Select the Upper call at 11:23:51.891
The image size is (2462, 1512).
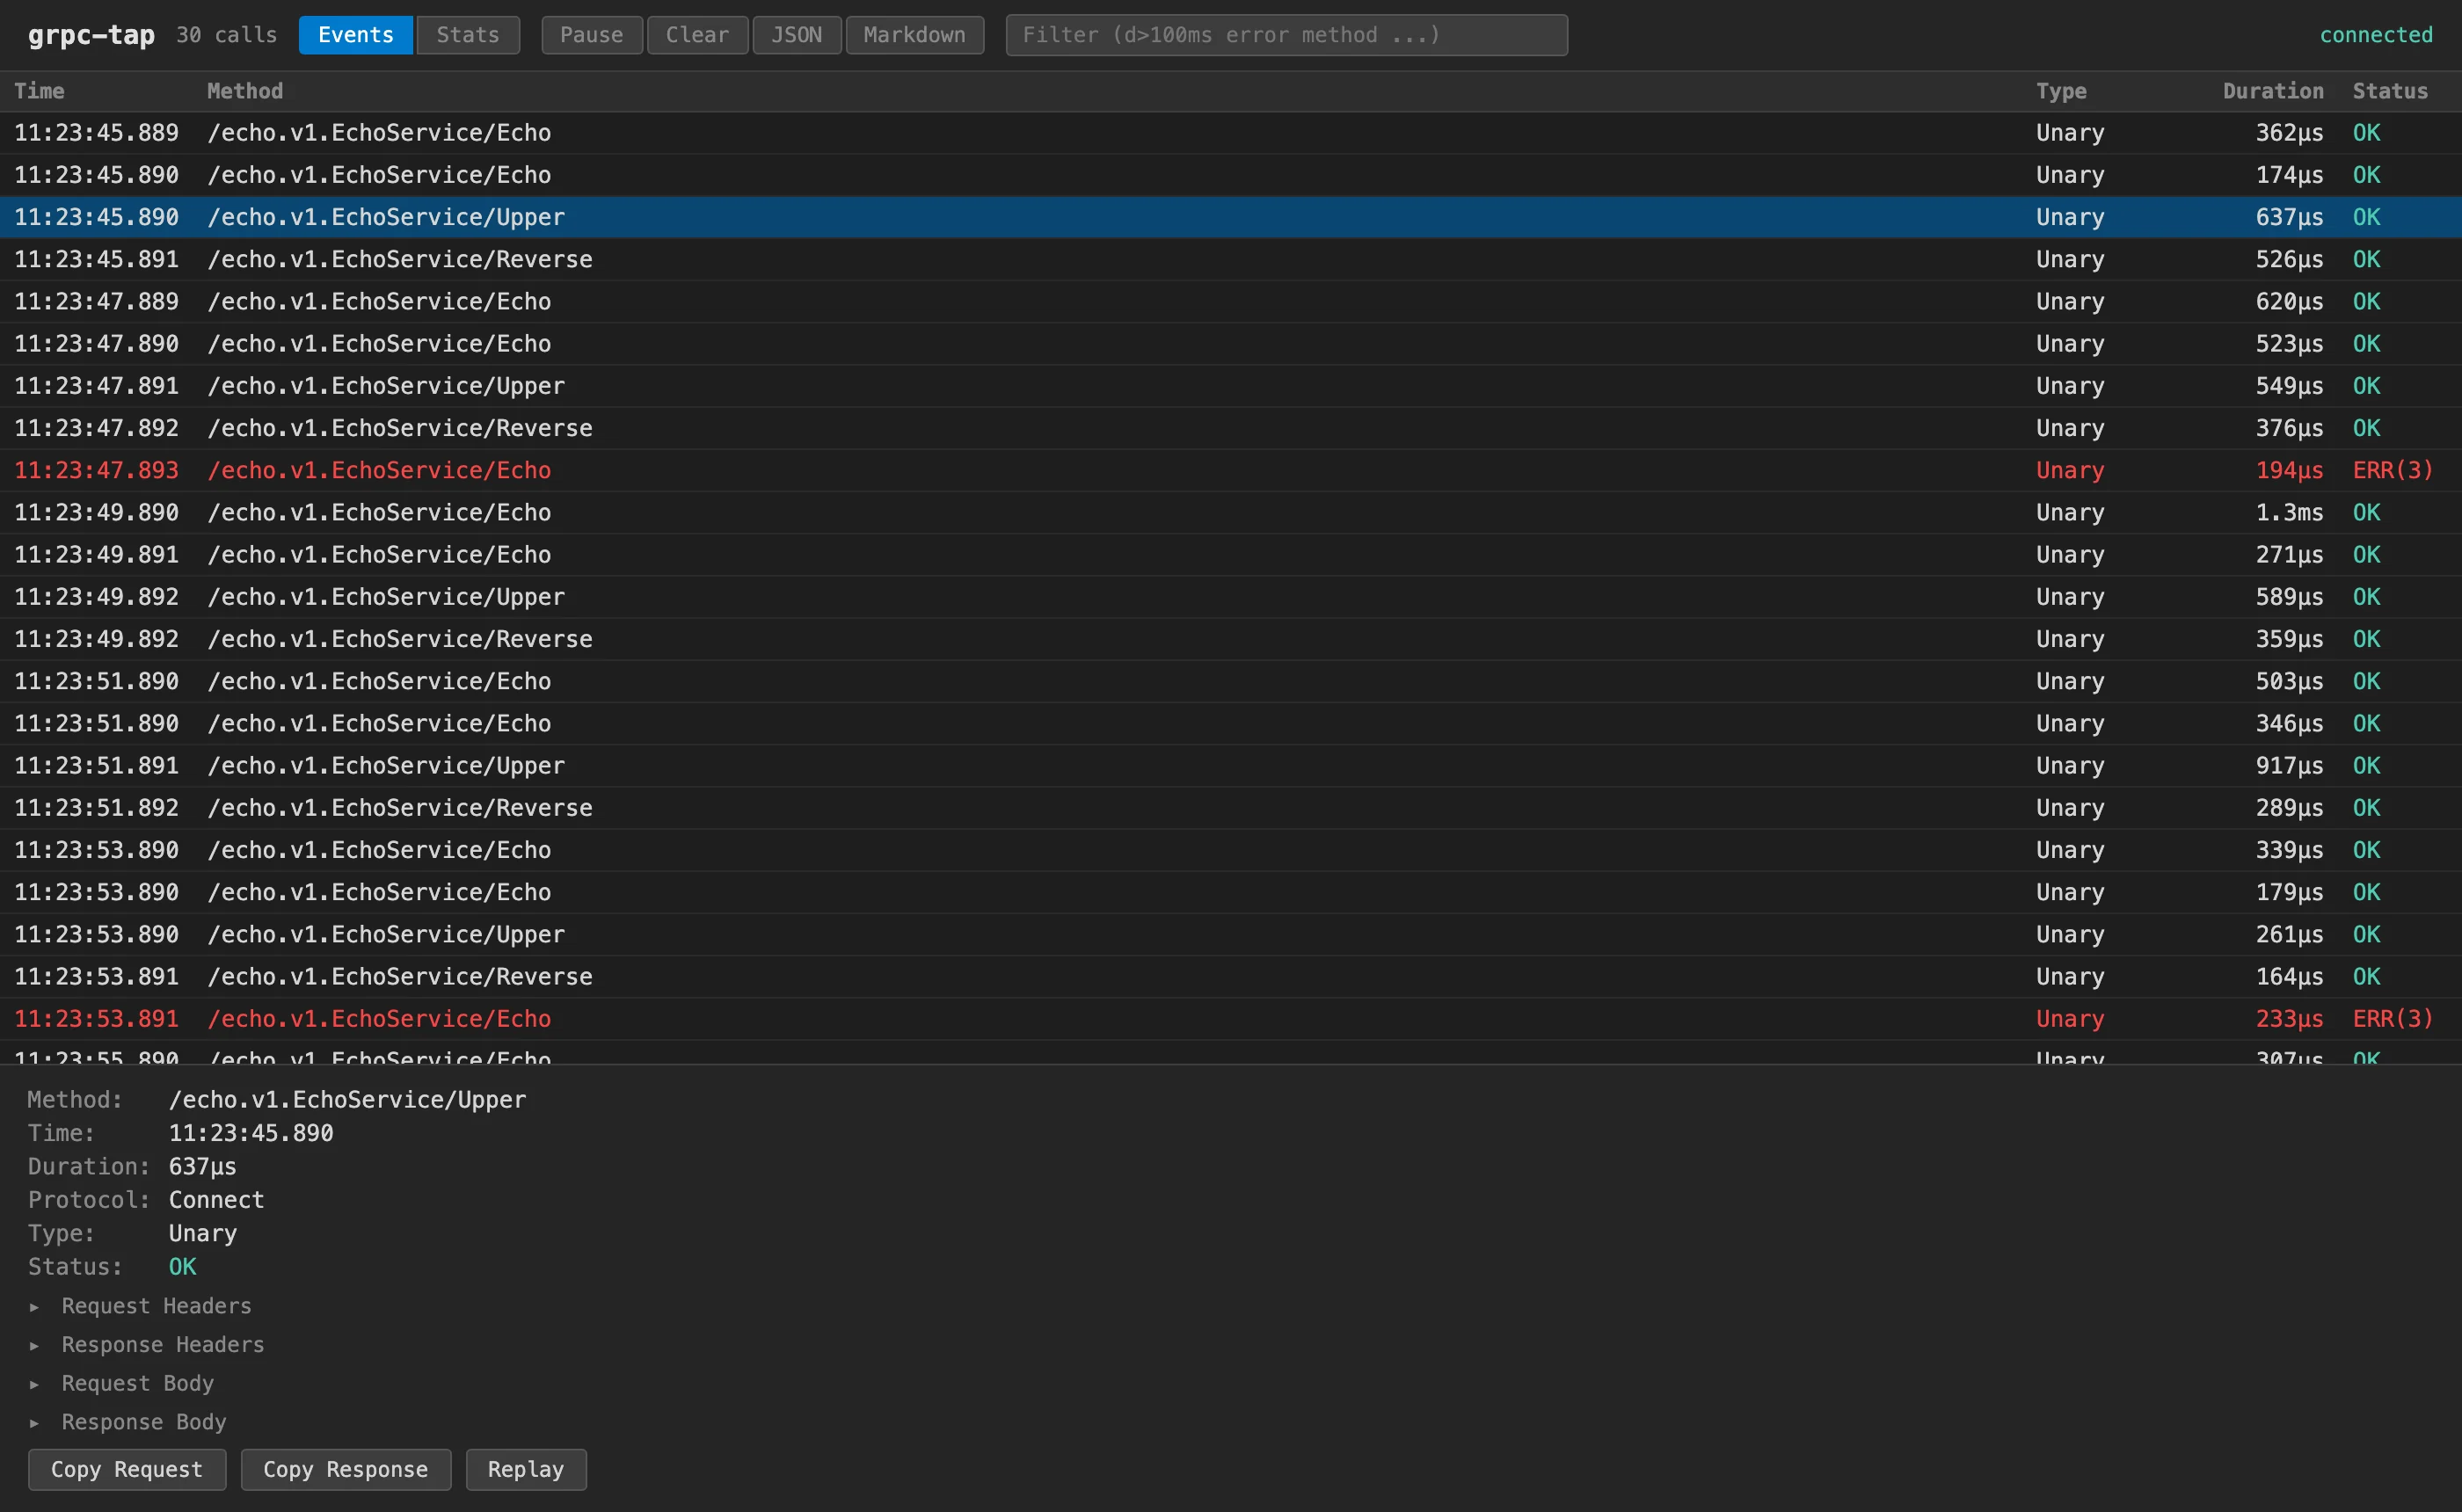[1231, 766]
